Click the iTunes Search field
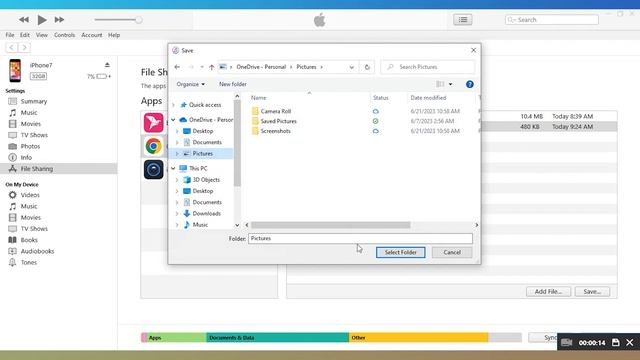The height and width of the screenshot is (360, 640). pos(552,20)
